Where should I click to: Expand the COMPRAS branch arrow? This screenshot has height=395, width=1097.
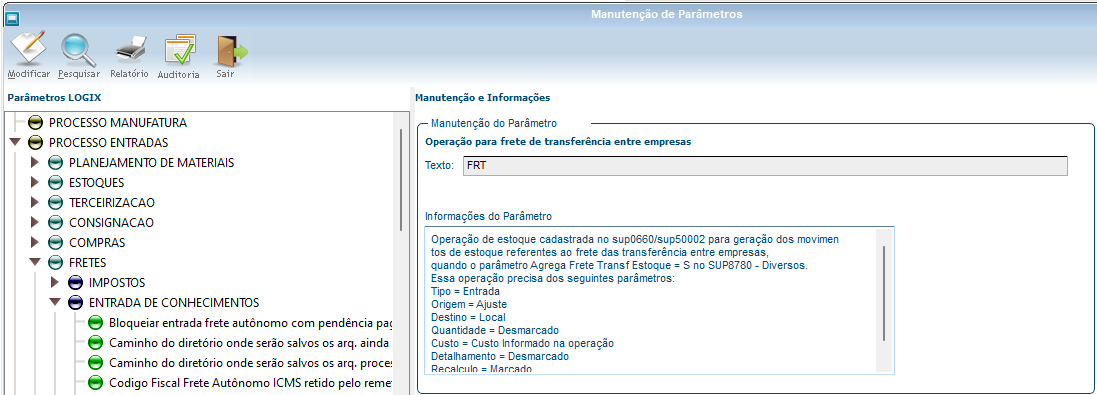coord(36,243)
